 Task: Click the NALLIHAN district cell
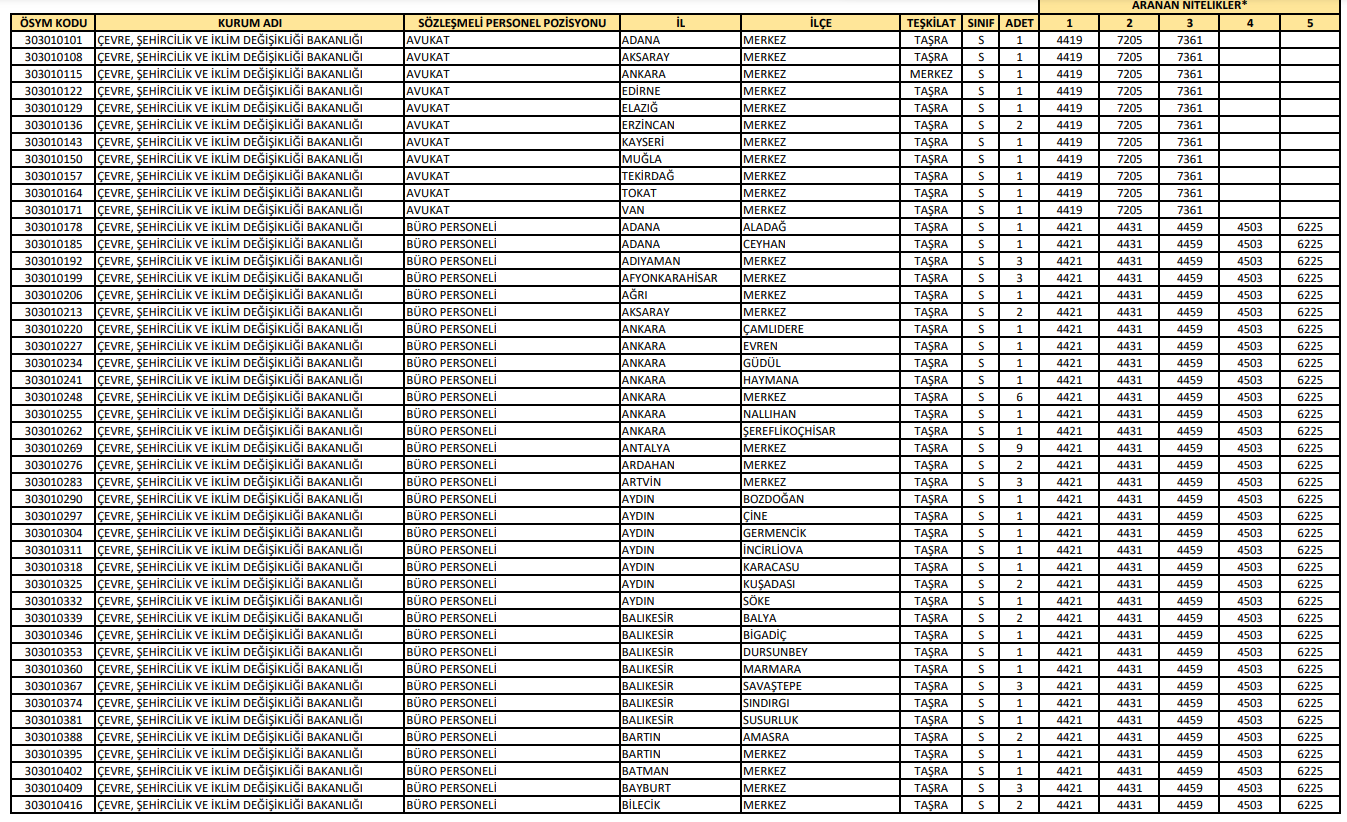820,414
